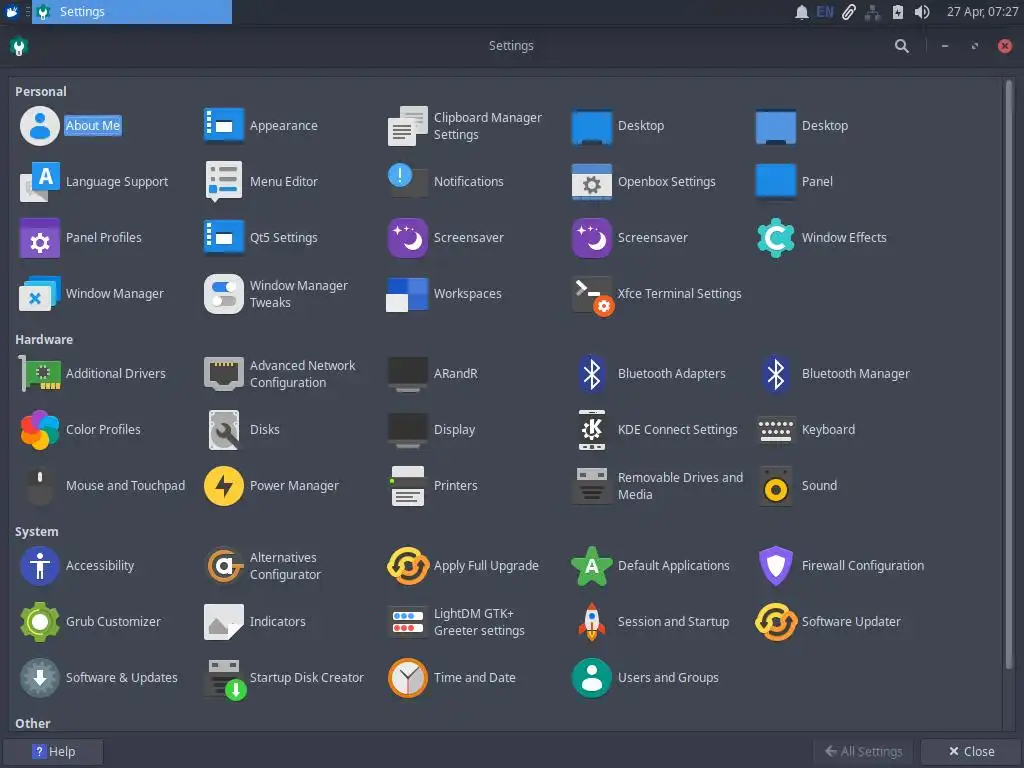Launch Startup Disk Creator

tap(283, 678)
